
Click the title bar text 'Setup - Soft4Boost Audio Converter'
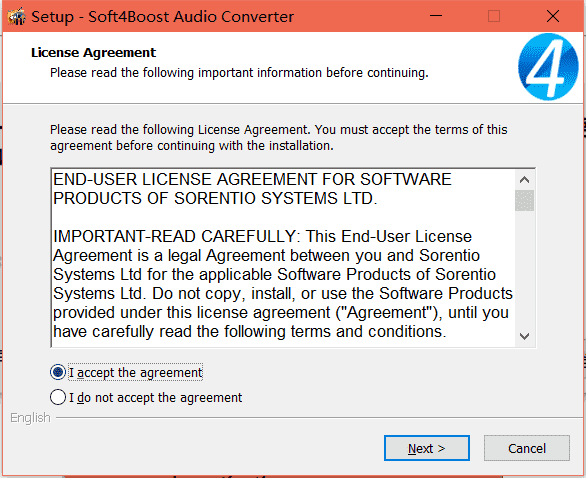coord(163,17)
